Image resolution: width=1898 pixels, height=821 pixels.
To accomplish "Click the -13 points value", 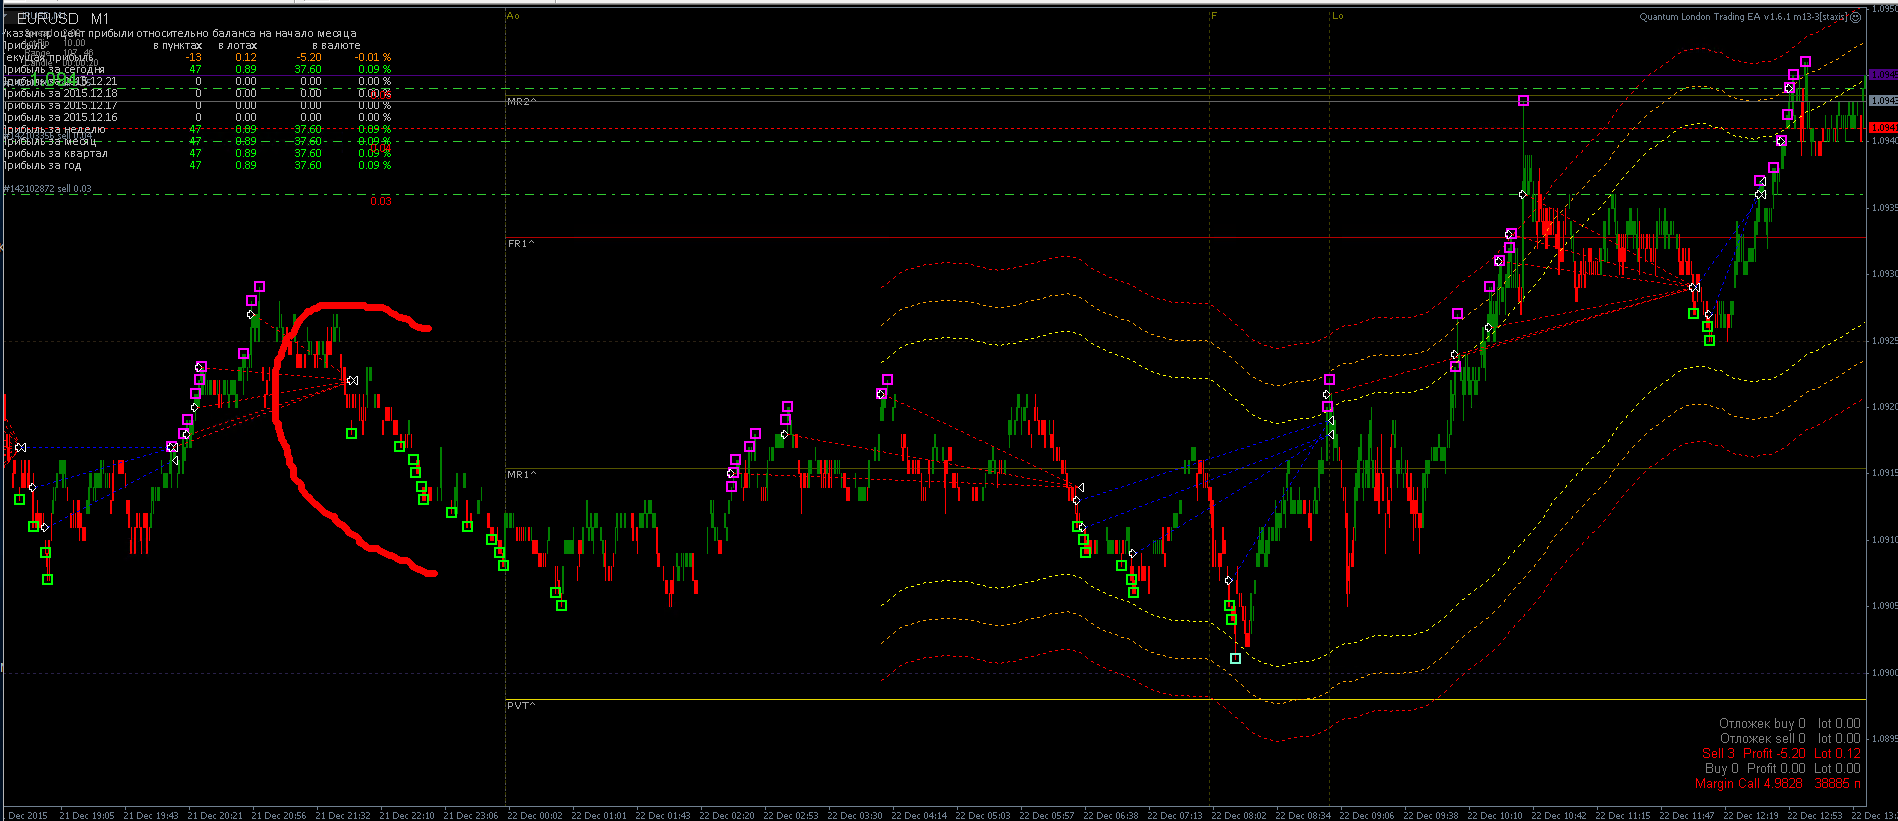I will pyautogui.click(x=194, y=57).
